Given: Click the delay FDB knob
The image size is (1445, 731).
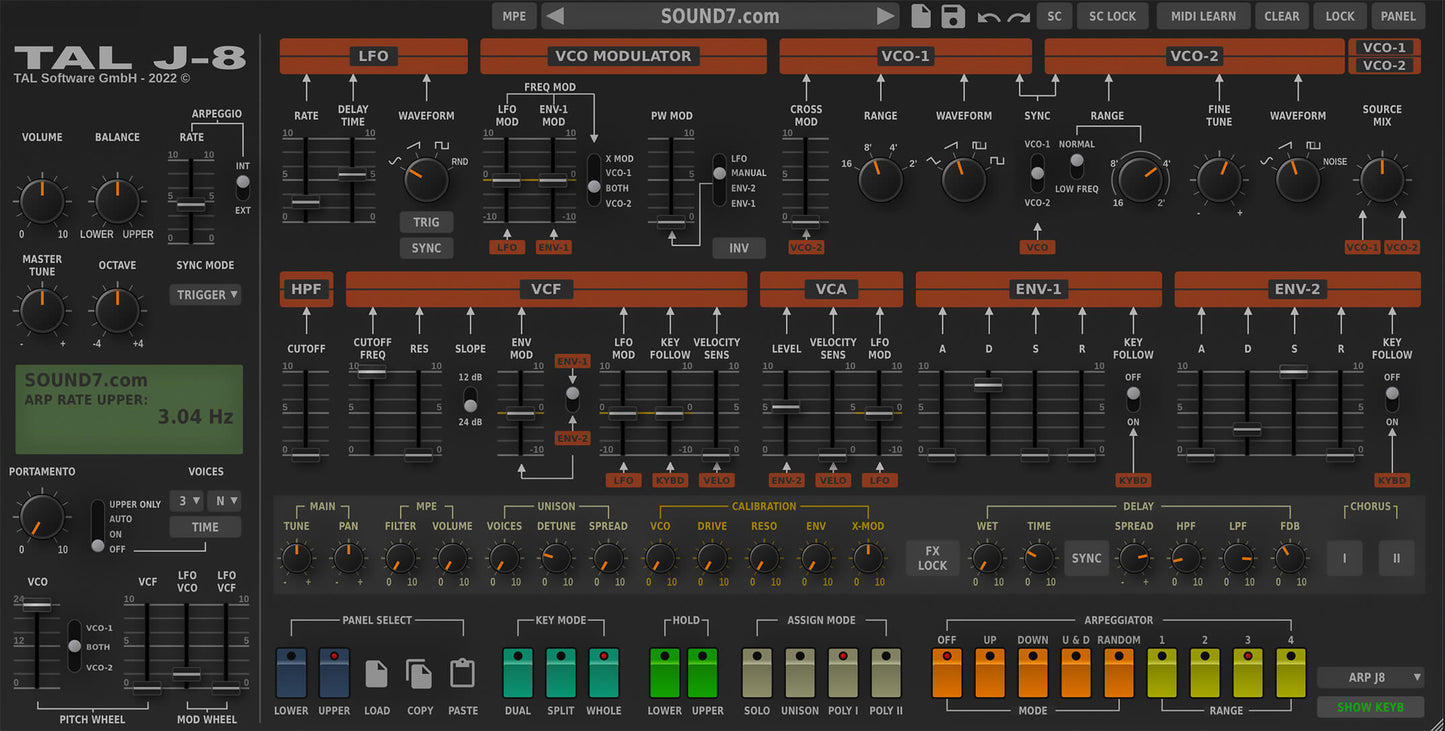Looking at the screenshot, I should pyautogui.click(x=1290, y=558).
